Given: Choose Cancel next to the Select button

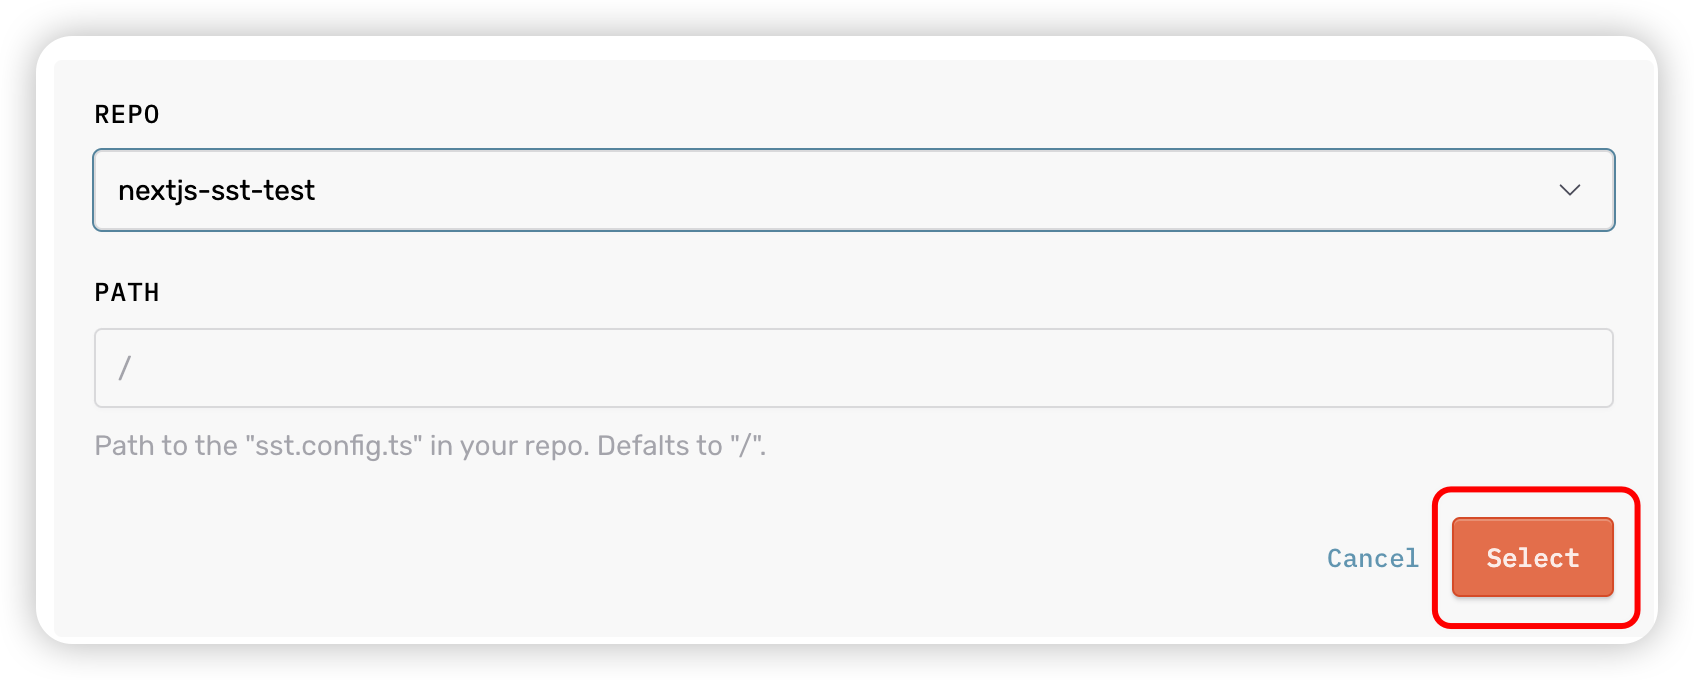Looking at the screenshot, I should point(1372,558).
